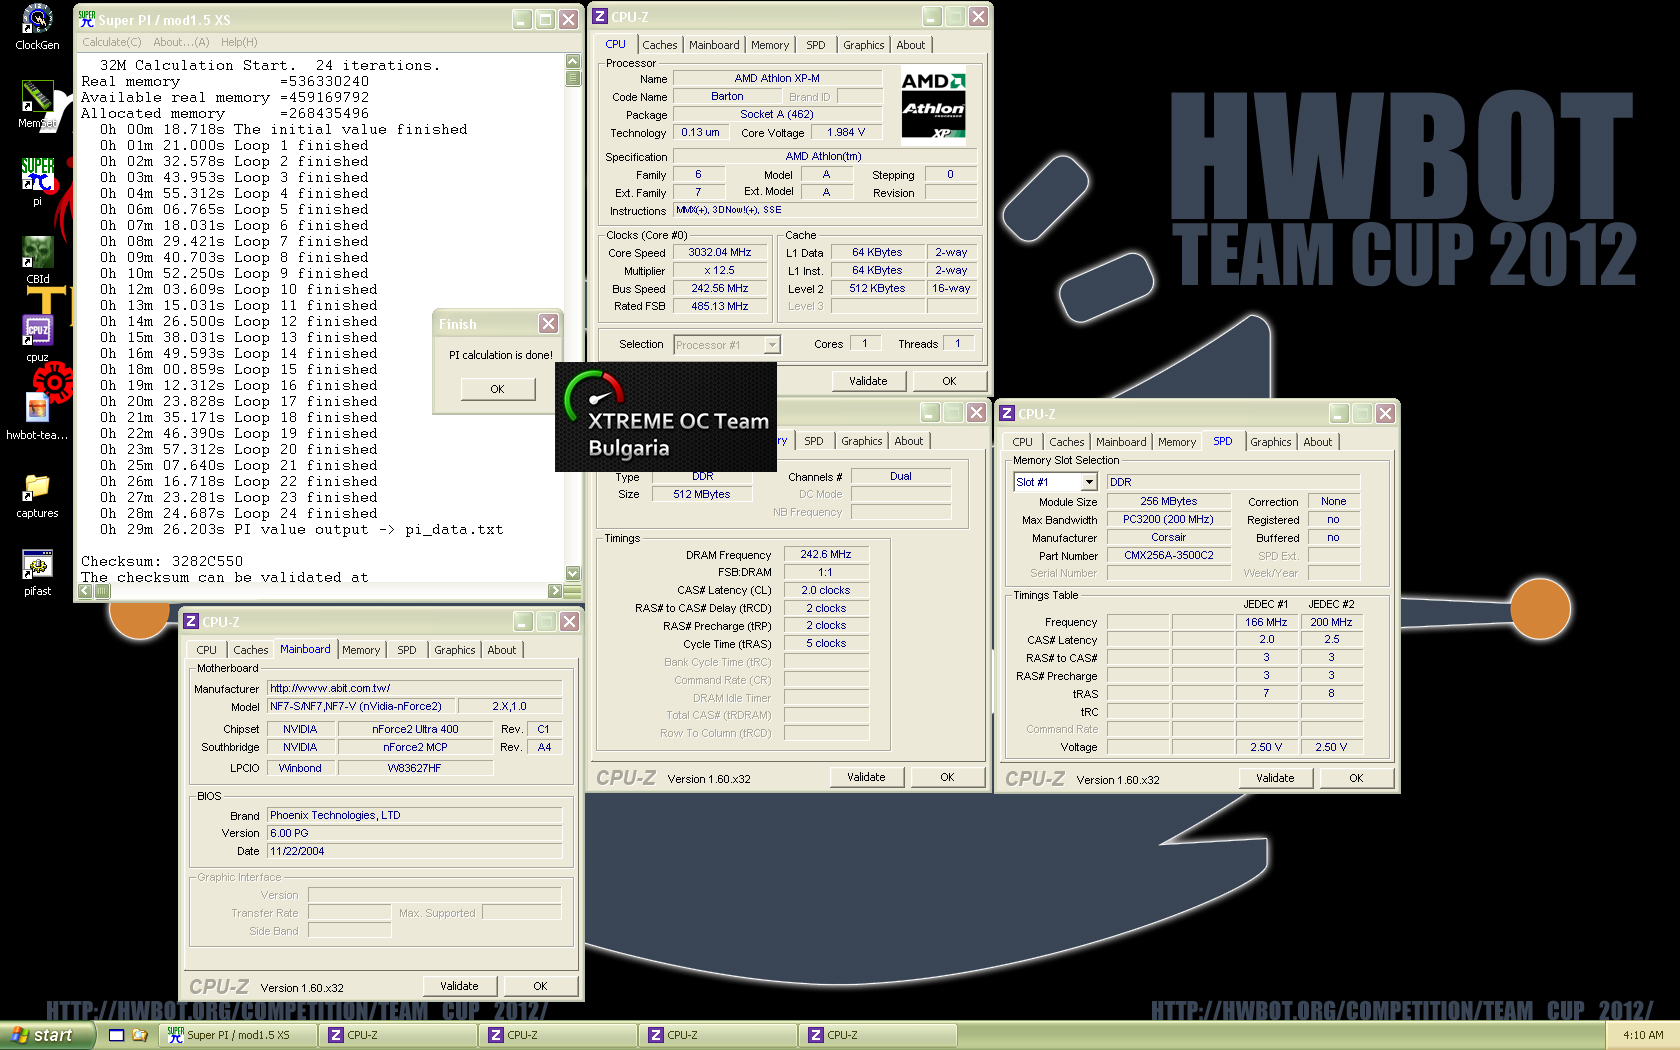
Task: Open the MemSet desktop icon
Action: tap(37, 105)
